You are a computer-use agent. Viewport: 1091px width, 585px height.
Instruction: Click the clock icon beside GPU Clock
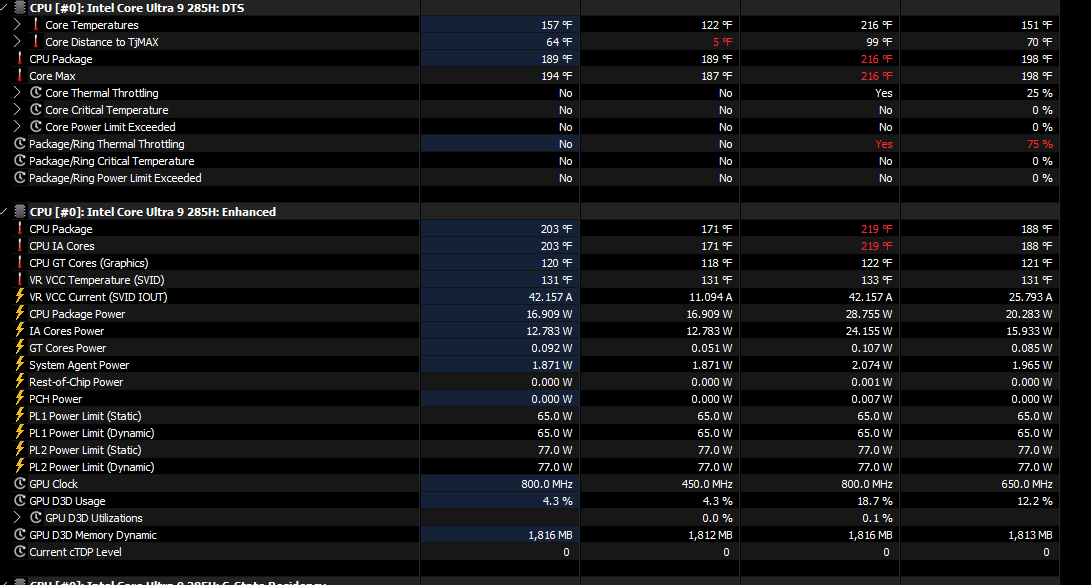(x=20, y=484)
